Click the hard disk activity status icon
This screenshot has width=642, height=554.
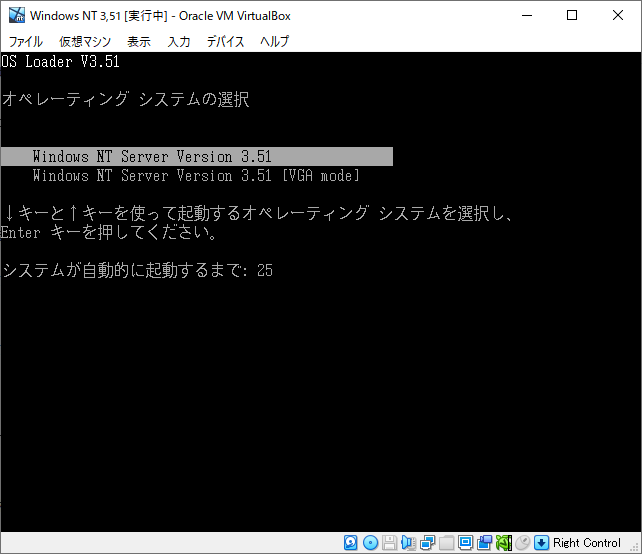[x=350, y=543]
